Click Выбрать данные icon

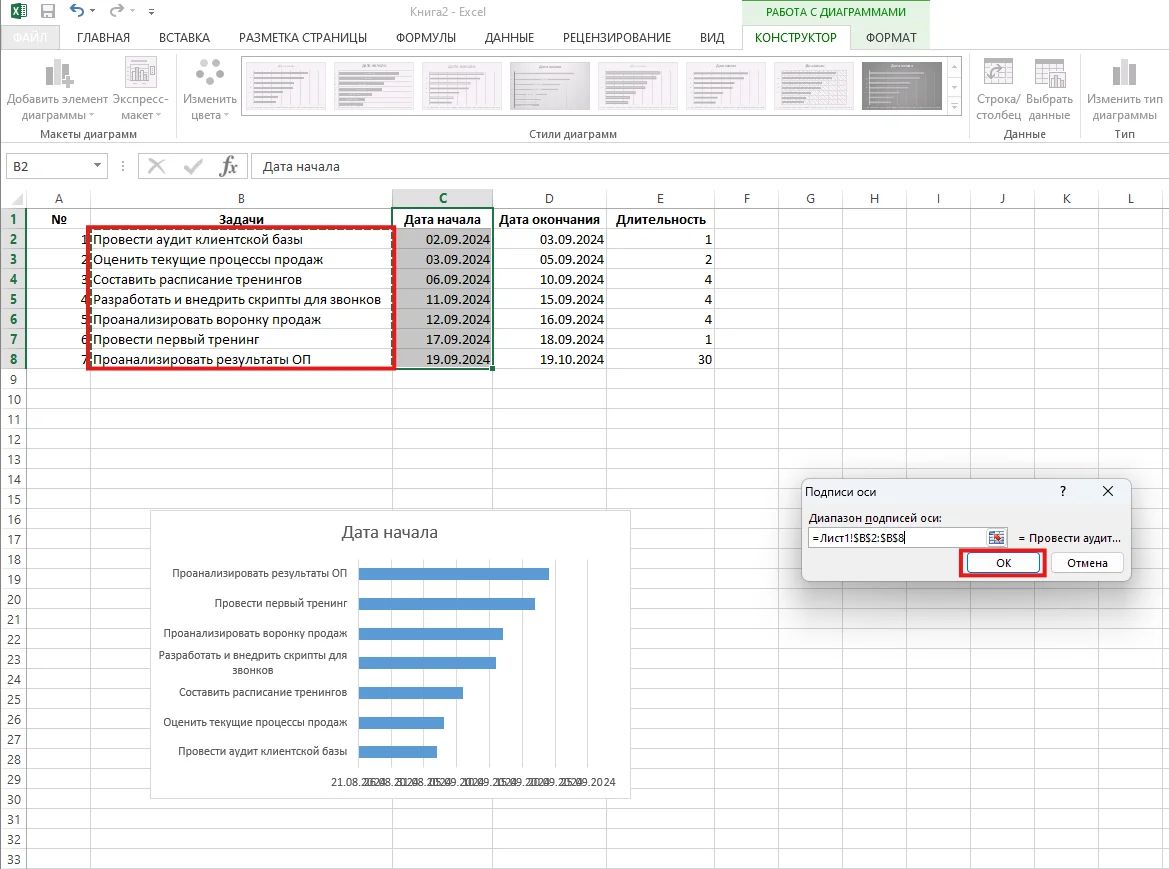click(x=1049, y=72)
